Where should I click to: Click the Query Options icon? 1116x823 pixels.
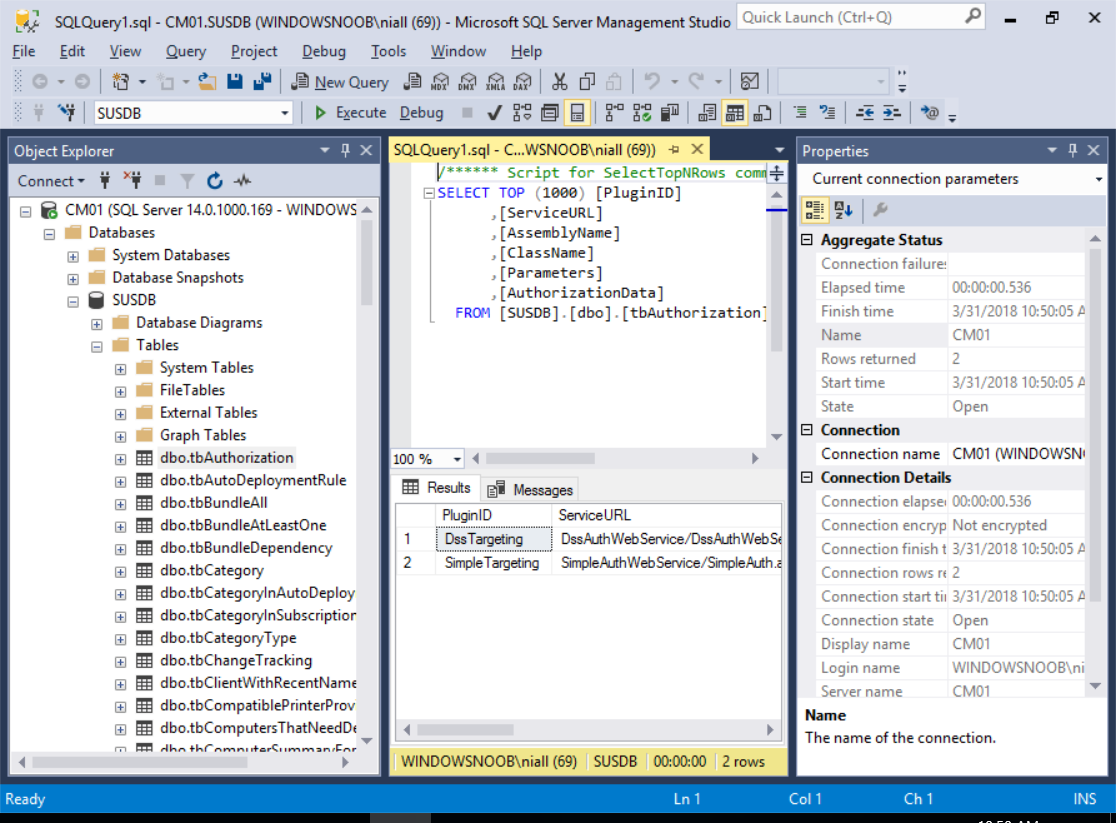(549, 112)
